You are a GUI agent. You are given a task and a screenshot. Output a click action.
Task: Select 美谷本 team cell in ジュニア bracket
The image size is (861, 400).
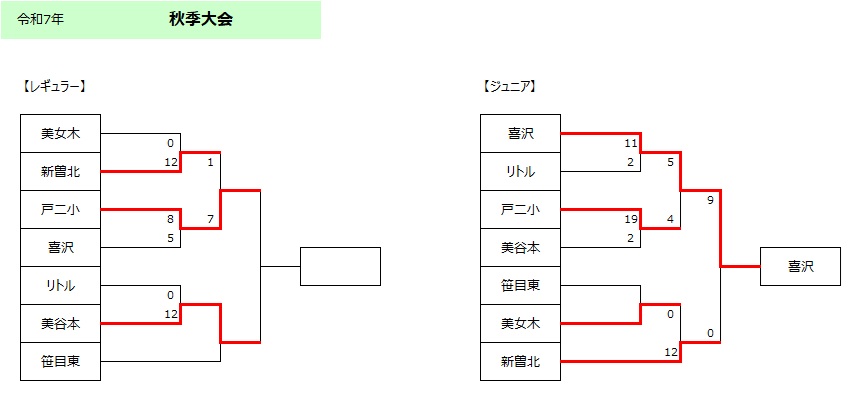coord(520,247)
